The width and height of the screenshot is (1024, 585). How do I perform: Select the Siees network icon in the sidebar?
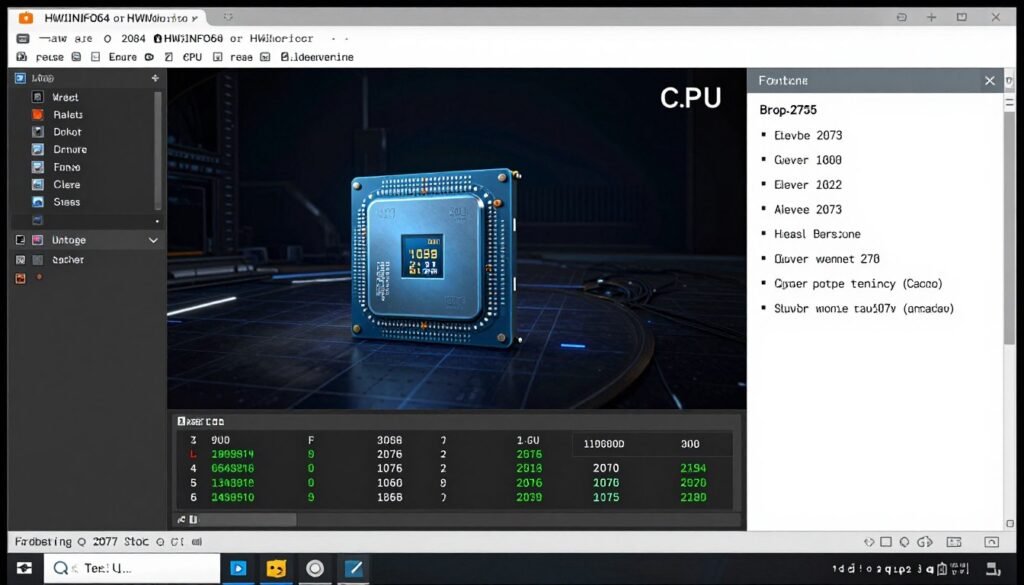[37, 201]
